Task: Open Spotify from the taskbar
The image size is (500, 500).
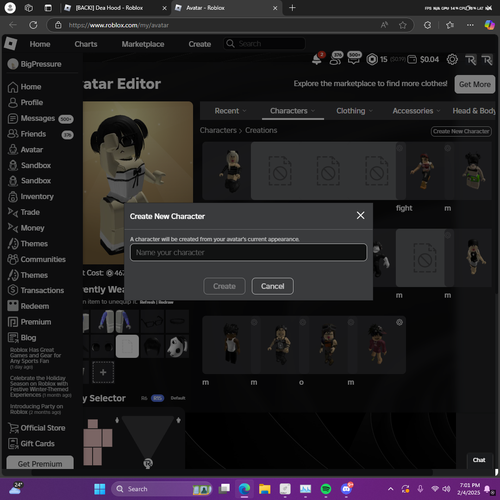Action: [326, 489]
